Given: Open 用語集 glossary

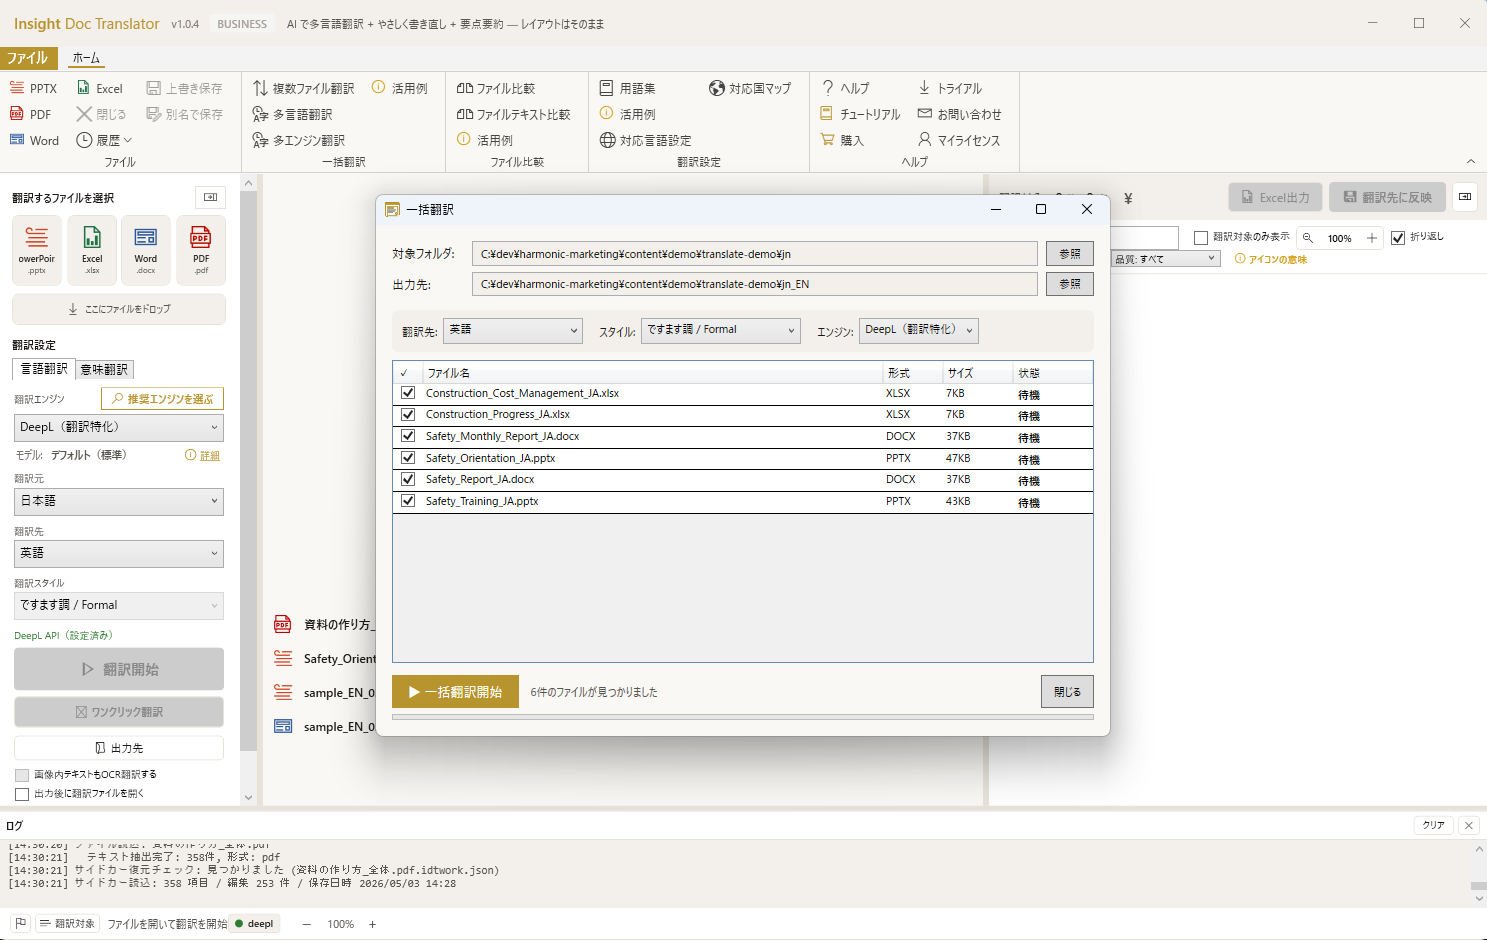Looking at the screenshot, I should [x=627, y=88].
